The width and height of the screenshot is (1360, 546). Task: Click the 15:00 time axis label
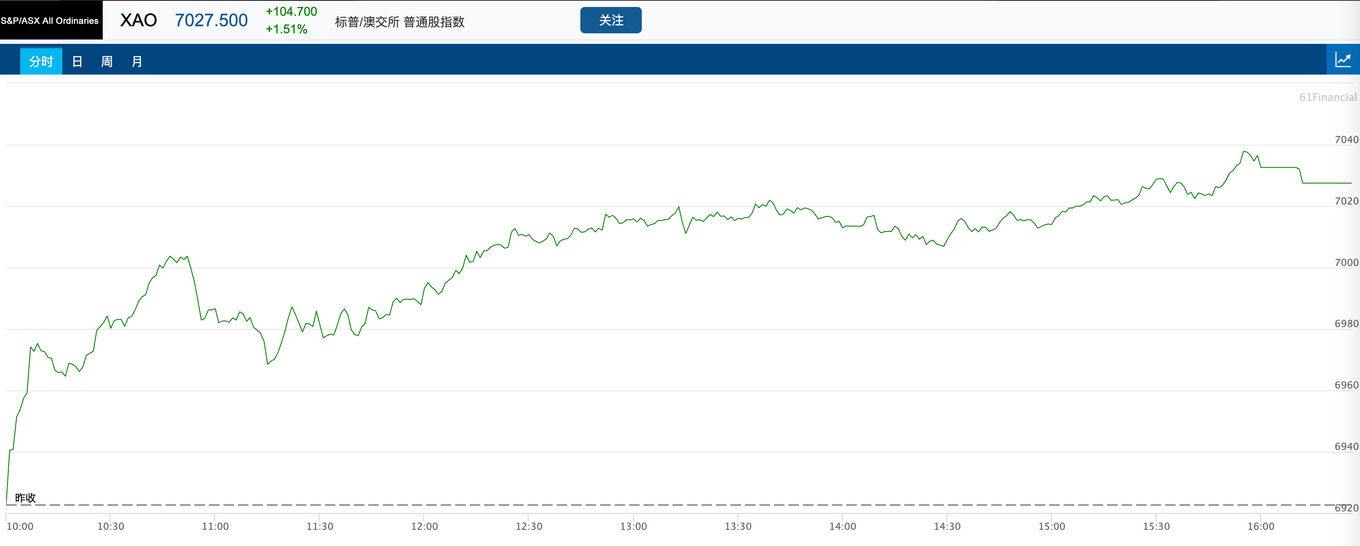[x=1052, y=526]
